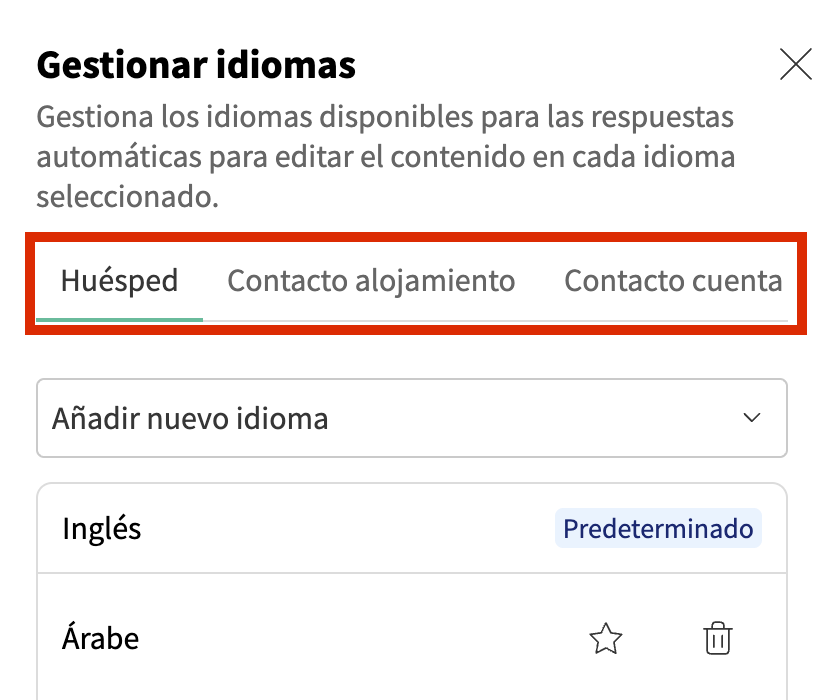Click the green underline beneath Huésped
Screen dimensions: 840x700
click(119, 319)
